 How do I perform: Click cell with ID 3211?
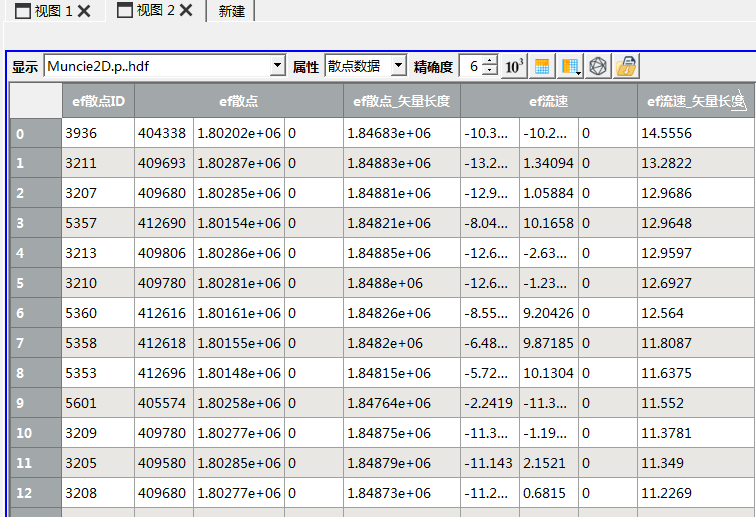pos(98,163)
